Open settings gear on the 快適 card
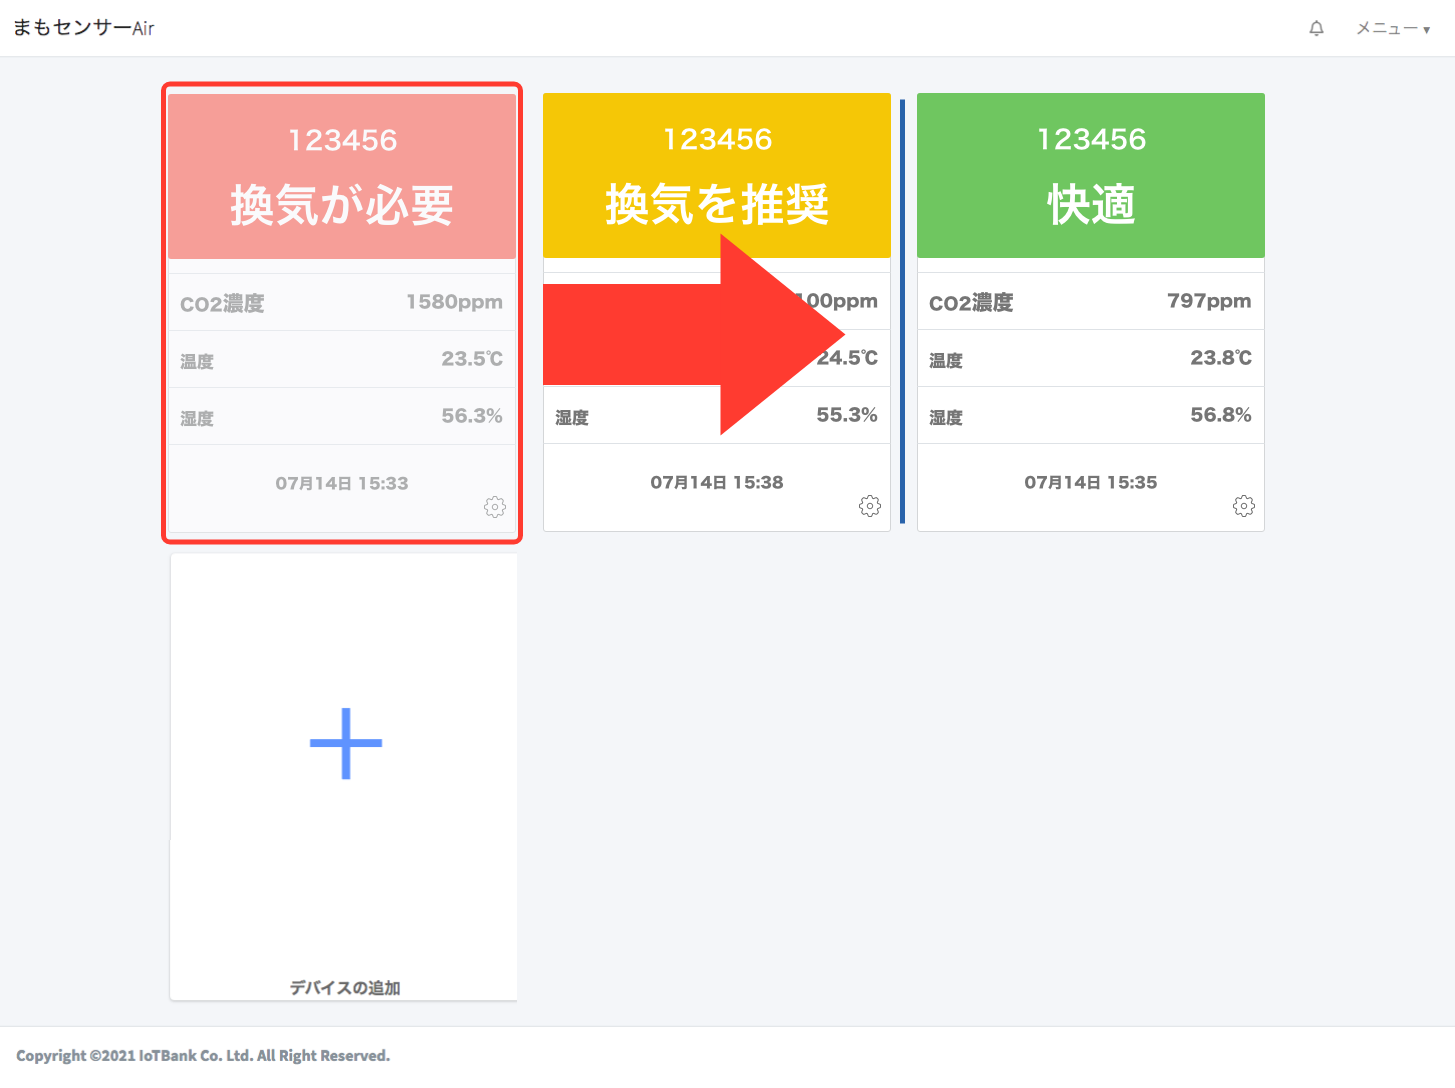 pos(1244,506)
